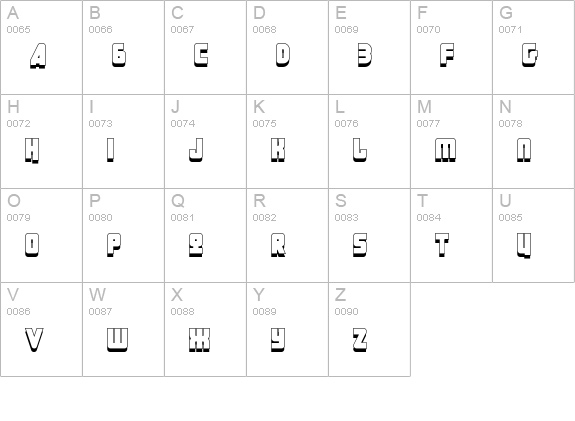This screenshot has width=575, height=421.
Task: Select the V glyph cell 0086
Action: 41,329
